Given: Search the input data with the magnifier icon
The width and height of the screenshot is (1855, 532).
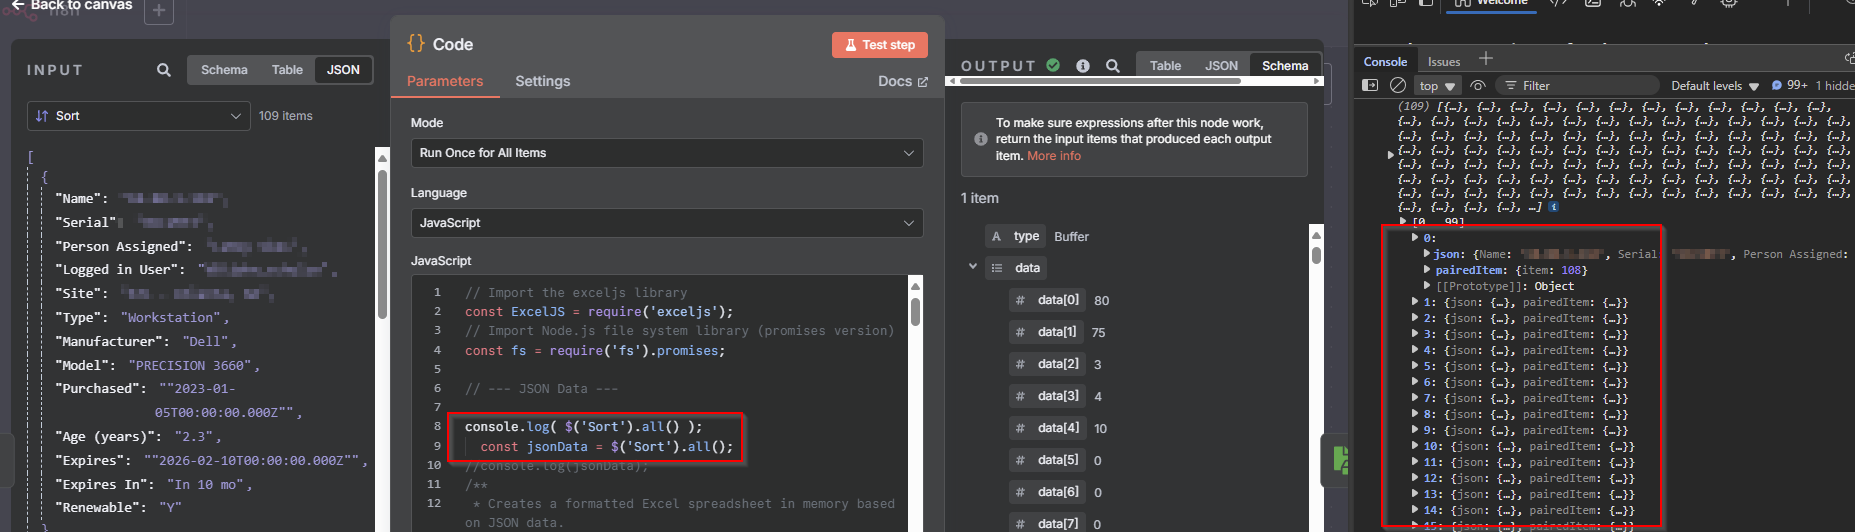Looking at the screenshot, I should (163, 70).
